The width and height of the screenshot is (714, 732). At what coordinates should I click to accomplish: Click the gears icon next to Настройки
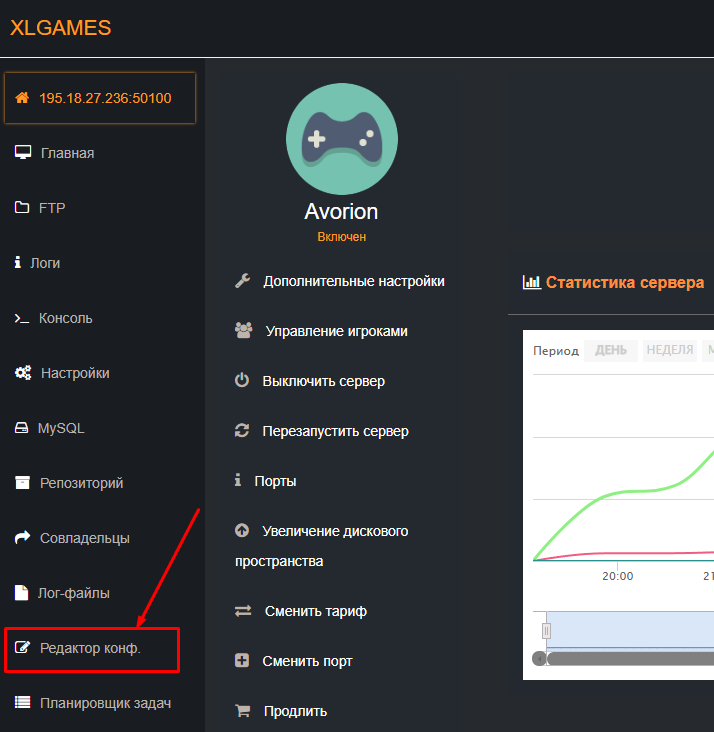click(23, 373)
